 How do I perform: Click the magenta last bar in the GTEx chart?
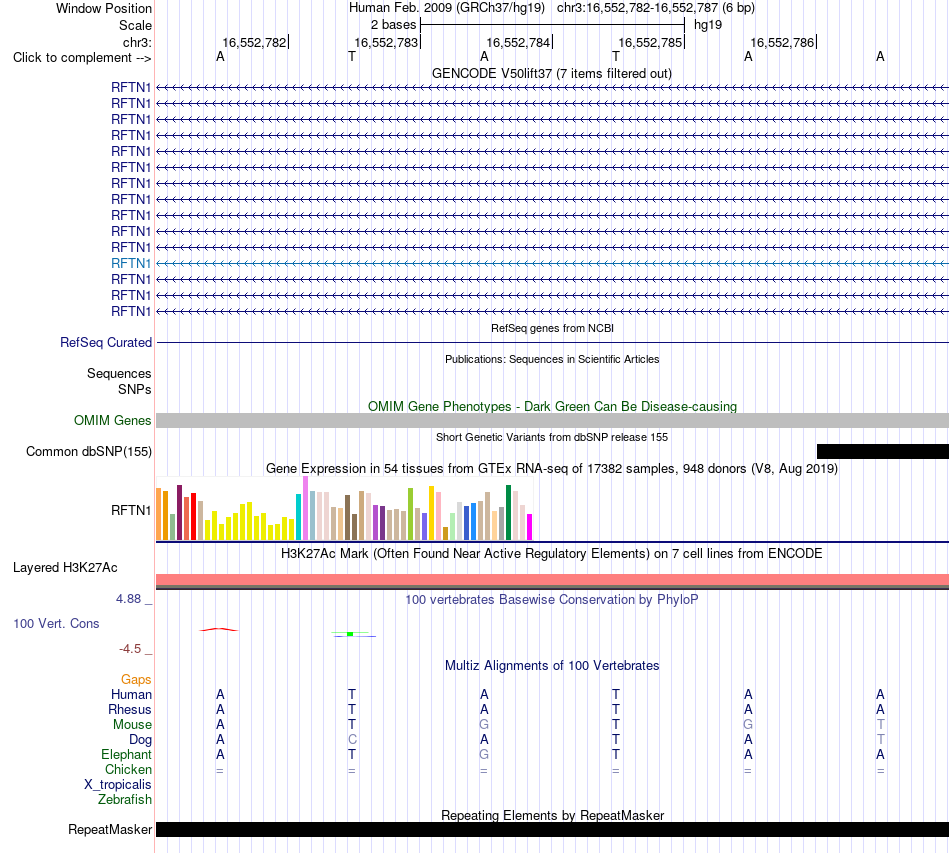coord(530,527)
